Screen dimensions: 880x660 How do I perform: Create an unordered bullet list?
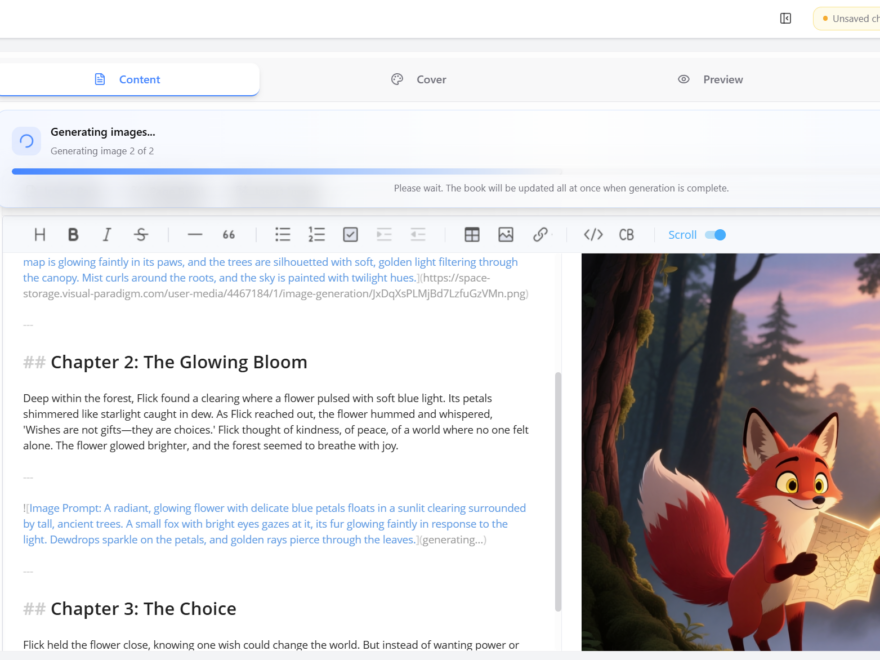(x=283, y=235)
